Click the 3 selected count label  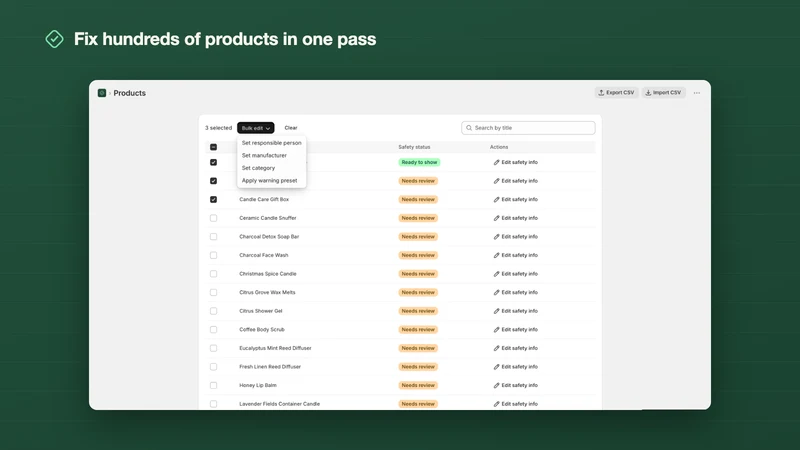pyautogui.click(x=218, y=128)
